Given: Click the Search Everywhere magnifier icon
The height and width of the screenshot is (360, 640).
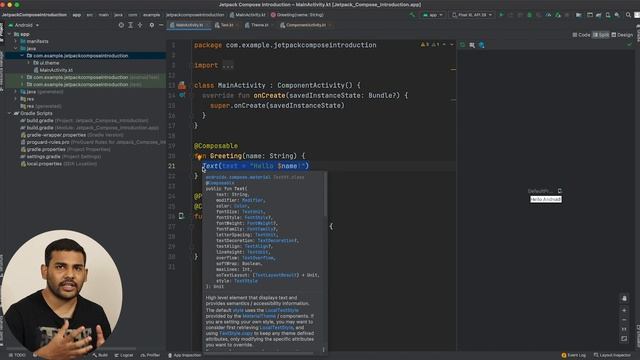Looking at the screenshot, I should coord(628,15).
